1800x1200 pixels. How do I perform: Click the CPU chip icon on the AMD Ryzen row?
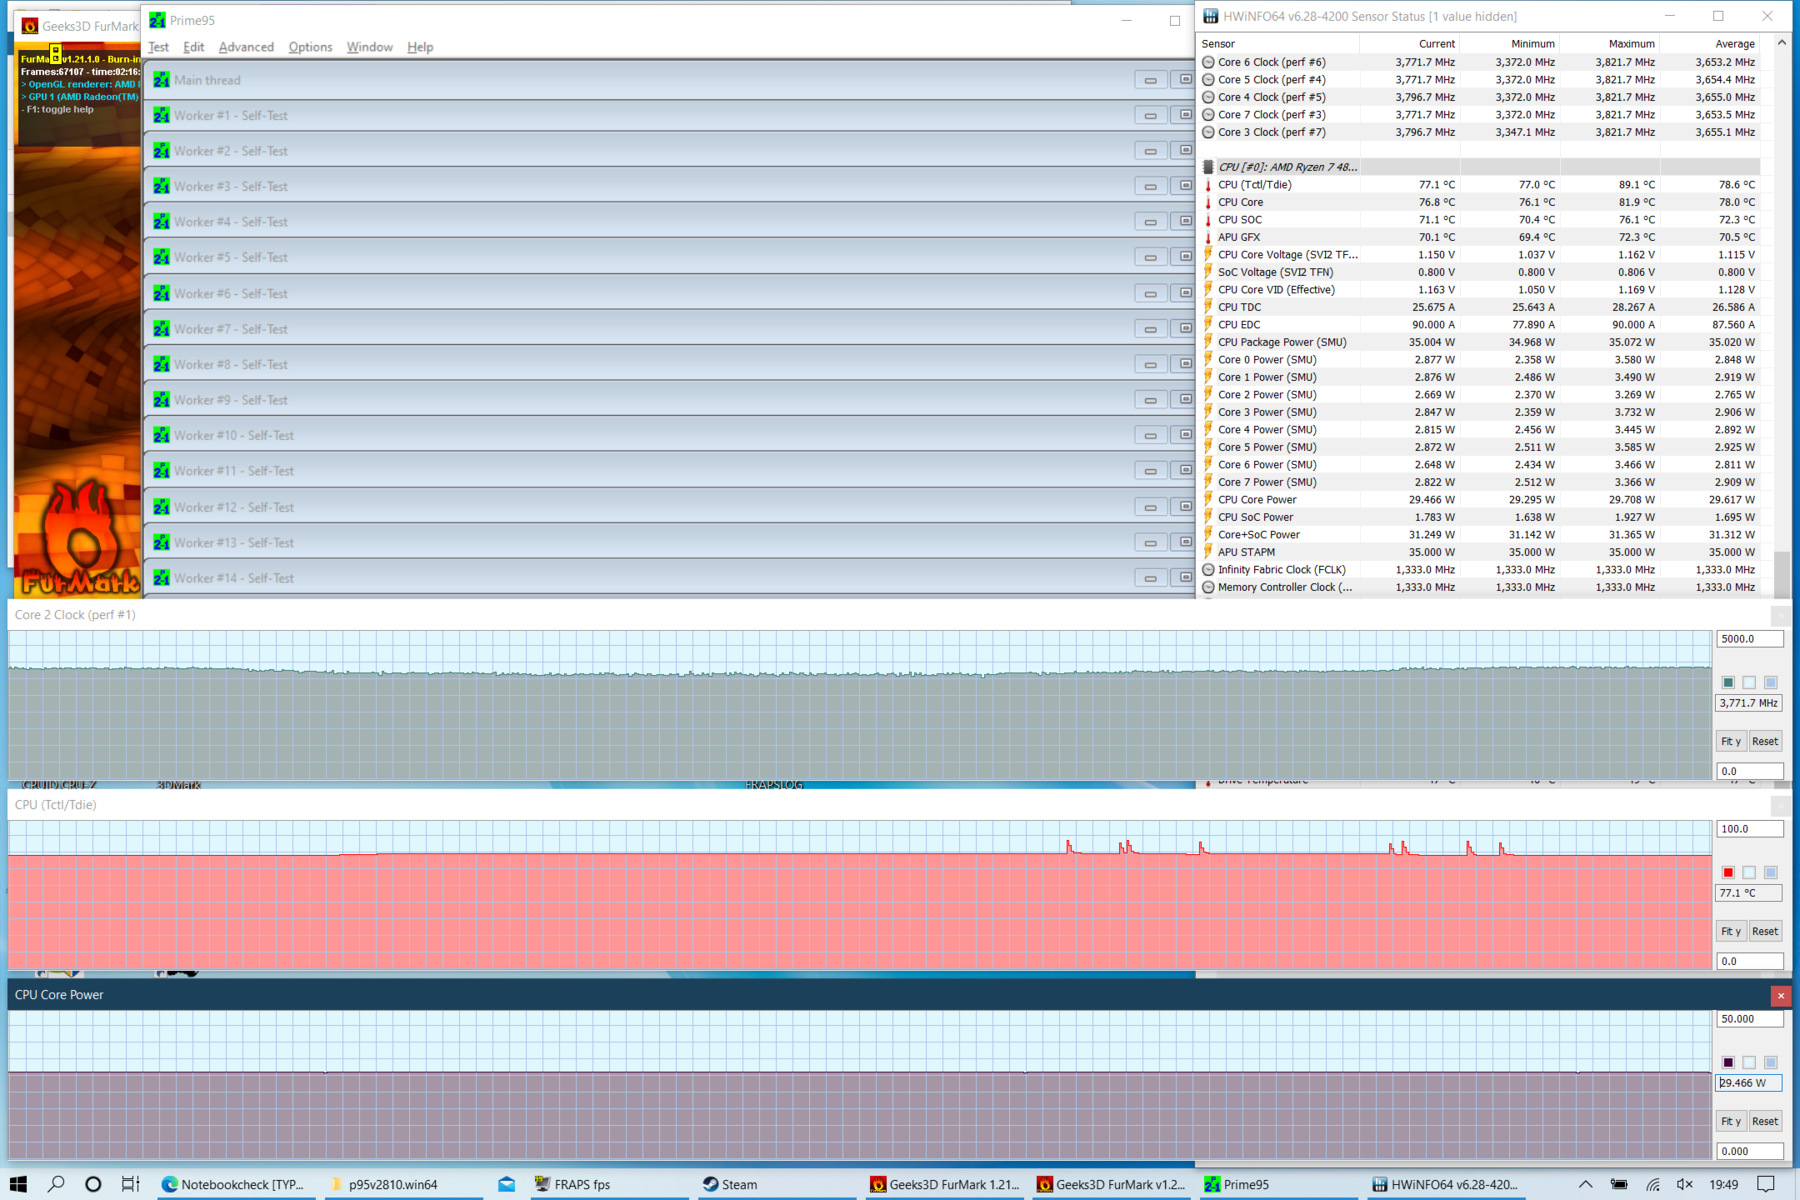1208,167
